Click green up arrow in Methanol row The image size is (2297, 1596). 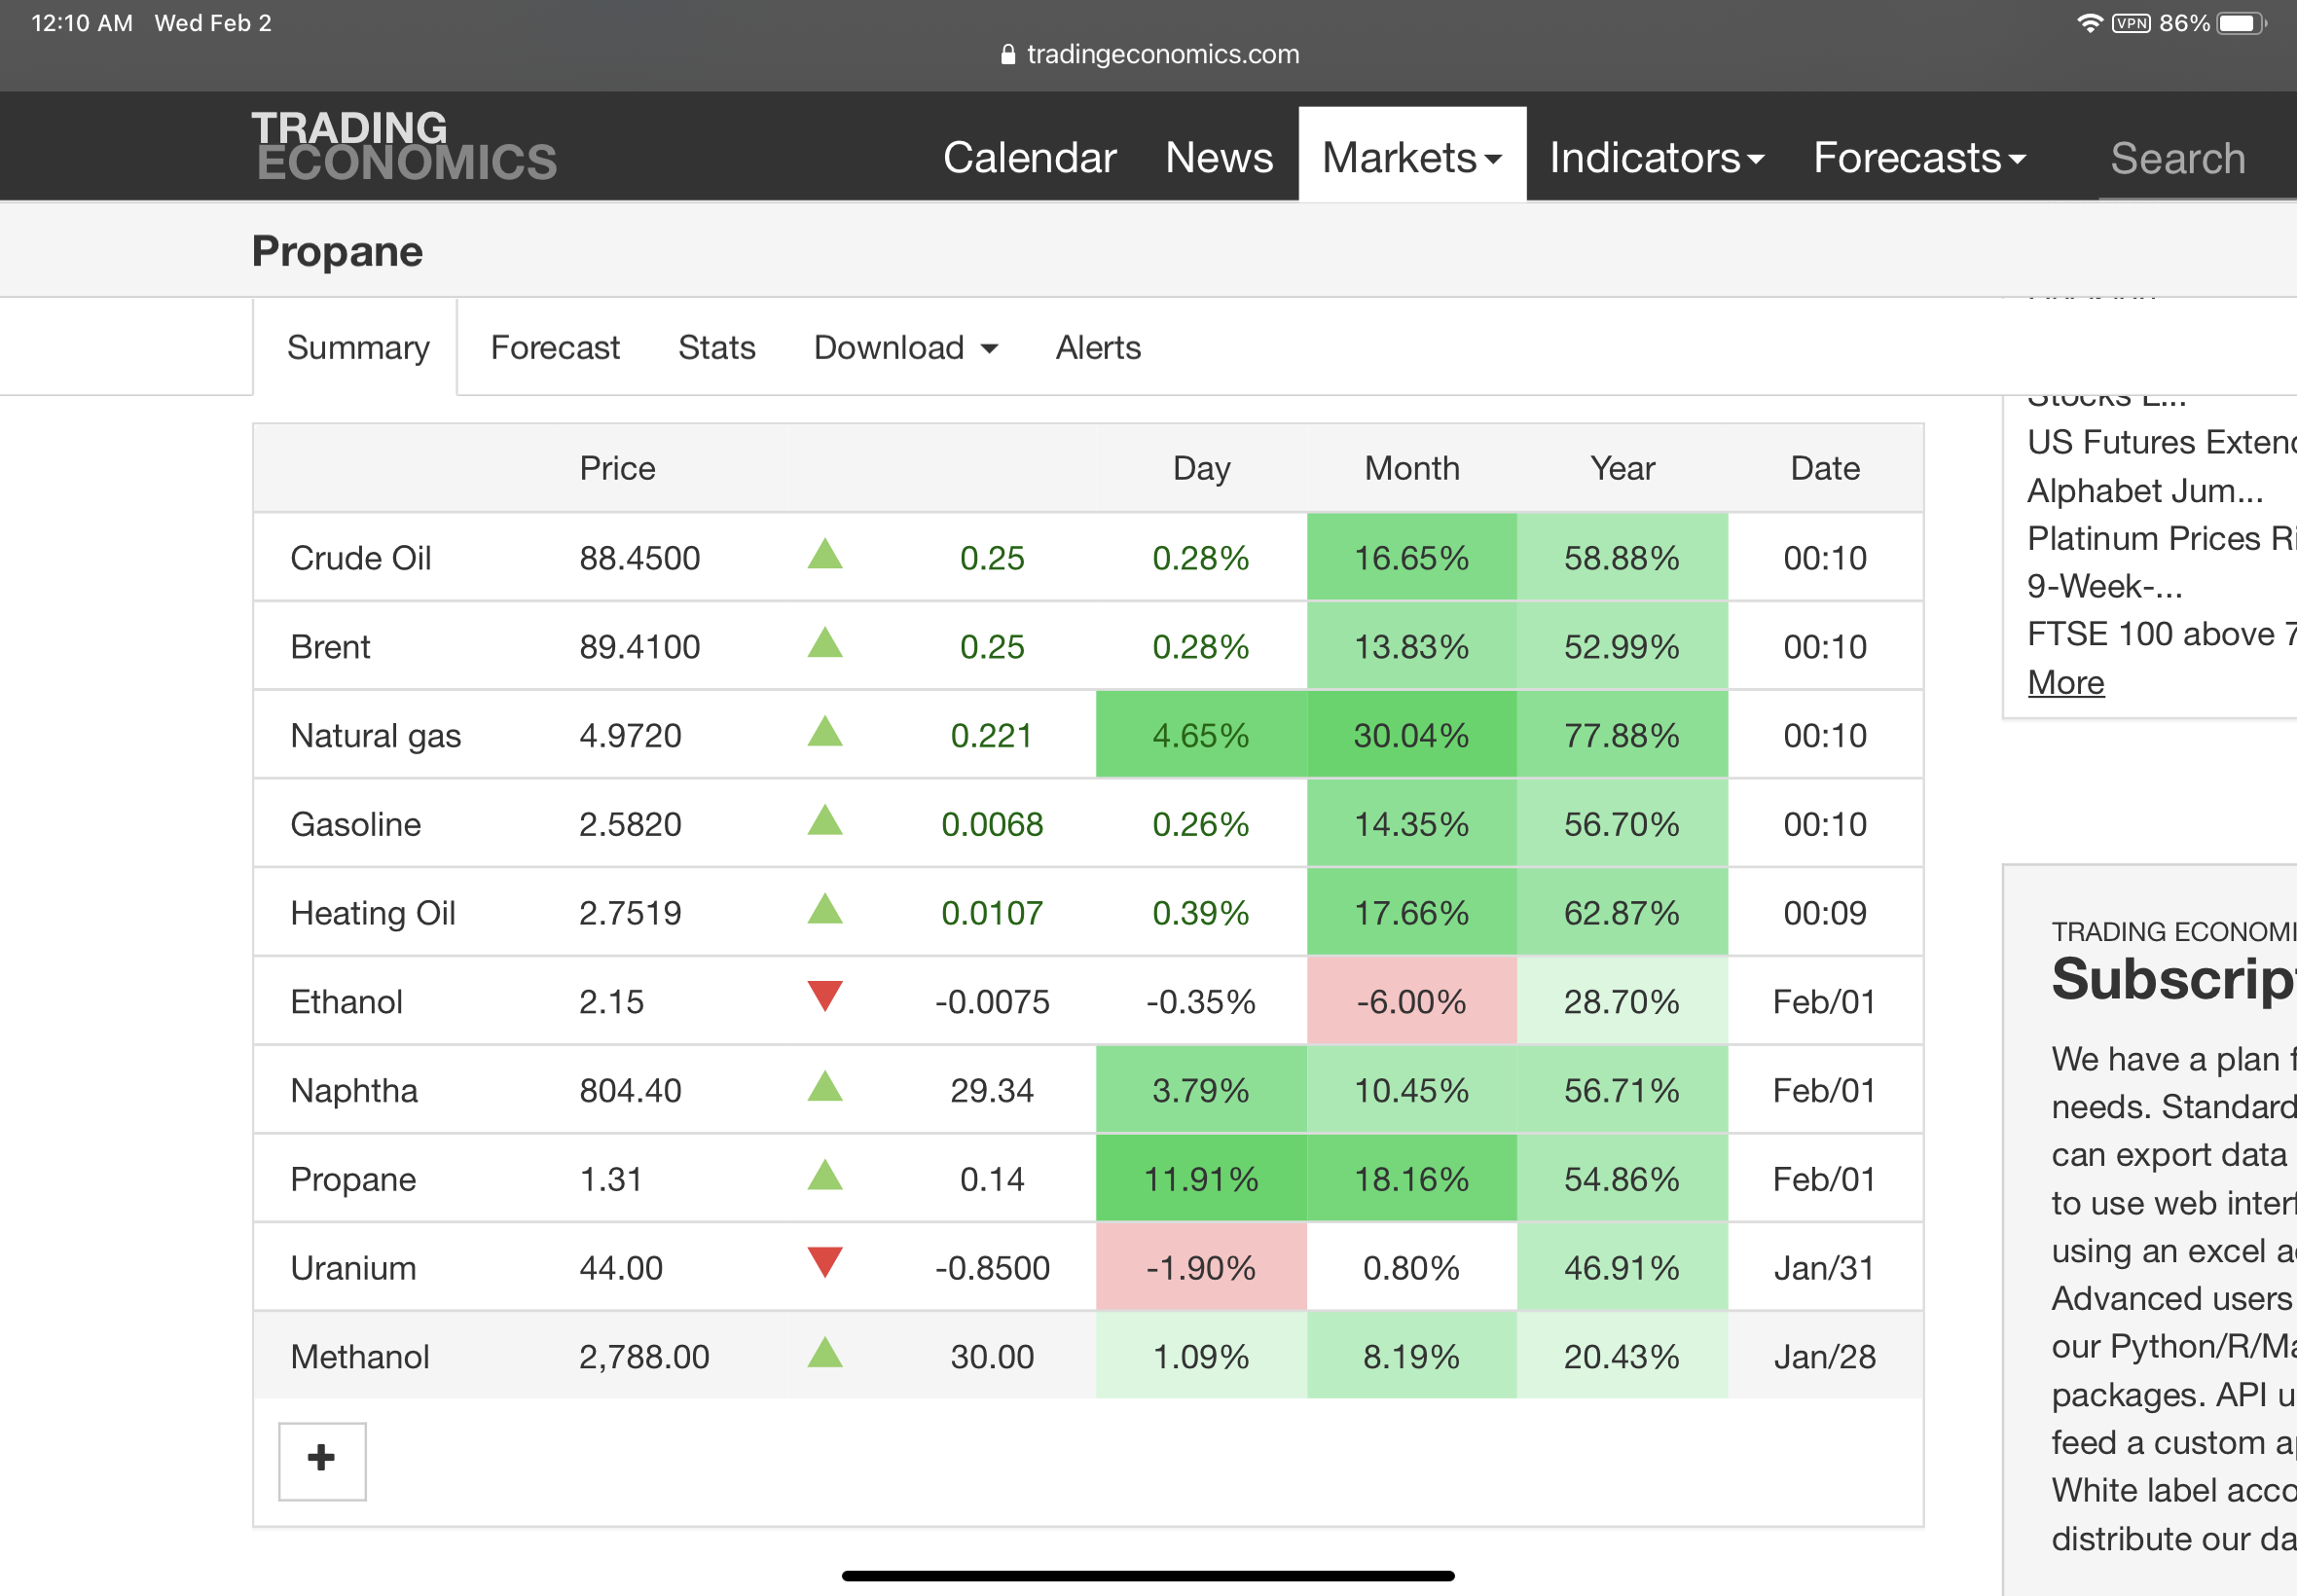click(825, 1352)
